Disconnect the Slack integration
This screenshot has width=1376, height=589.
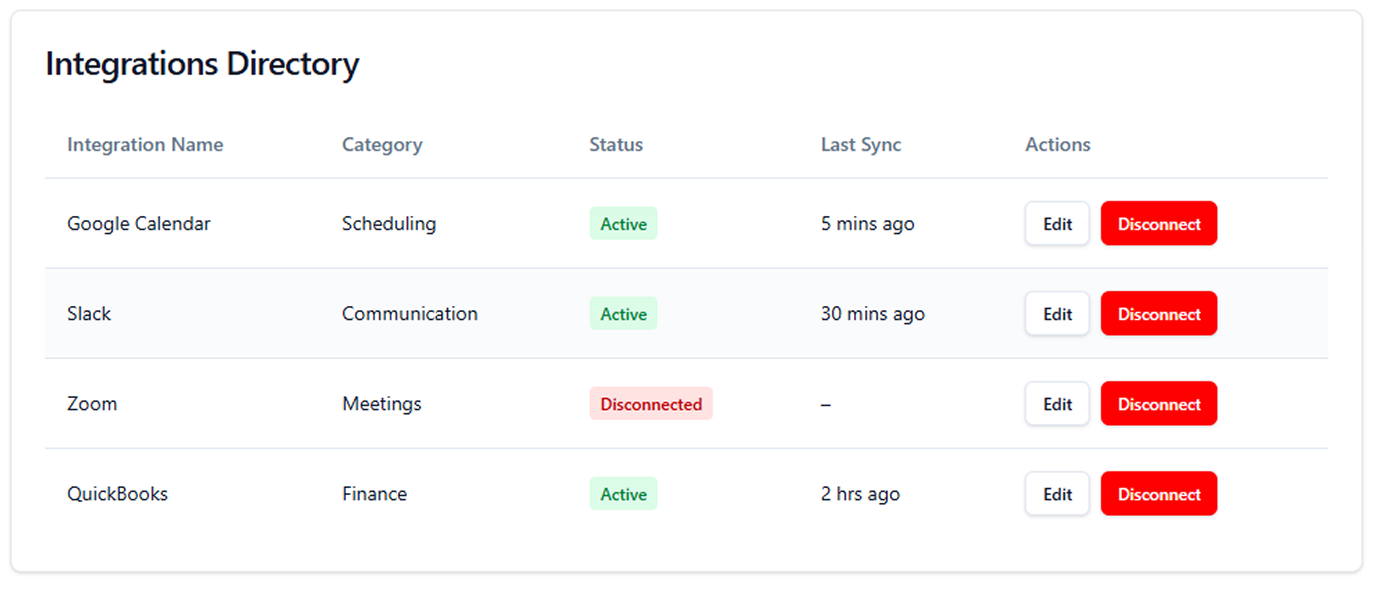(x=1158, y=314)
